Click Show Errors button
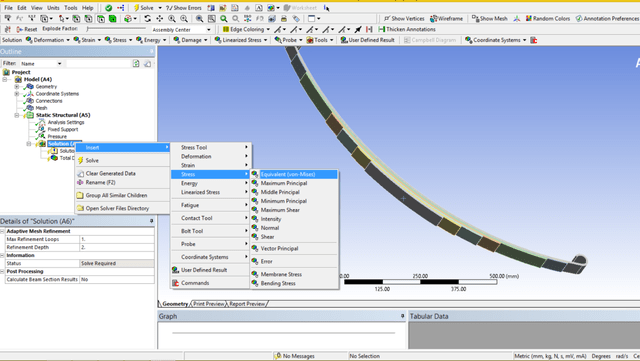 [184, 8]
